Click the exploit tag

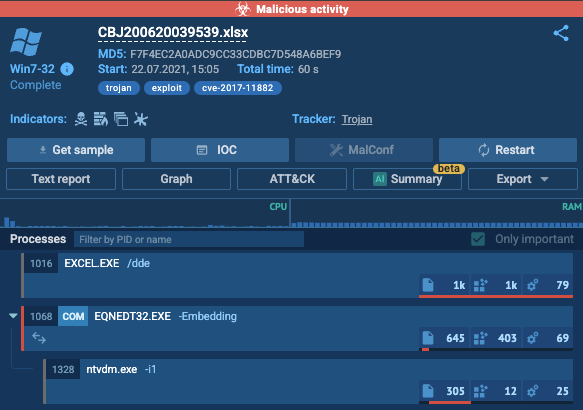pos(167,88)
